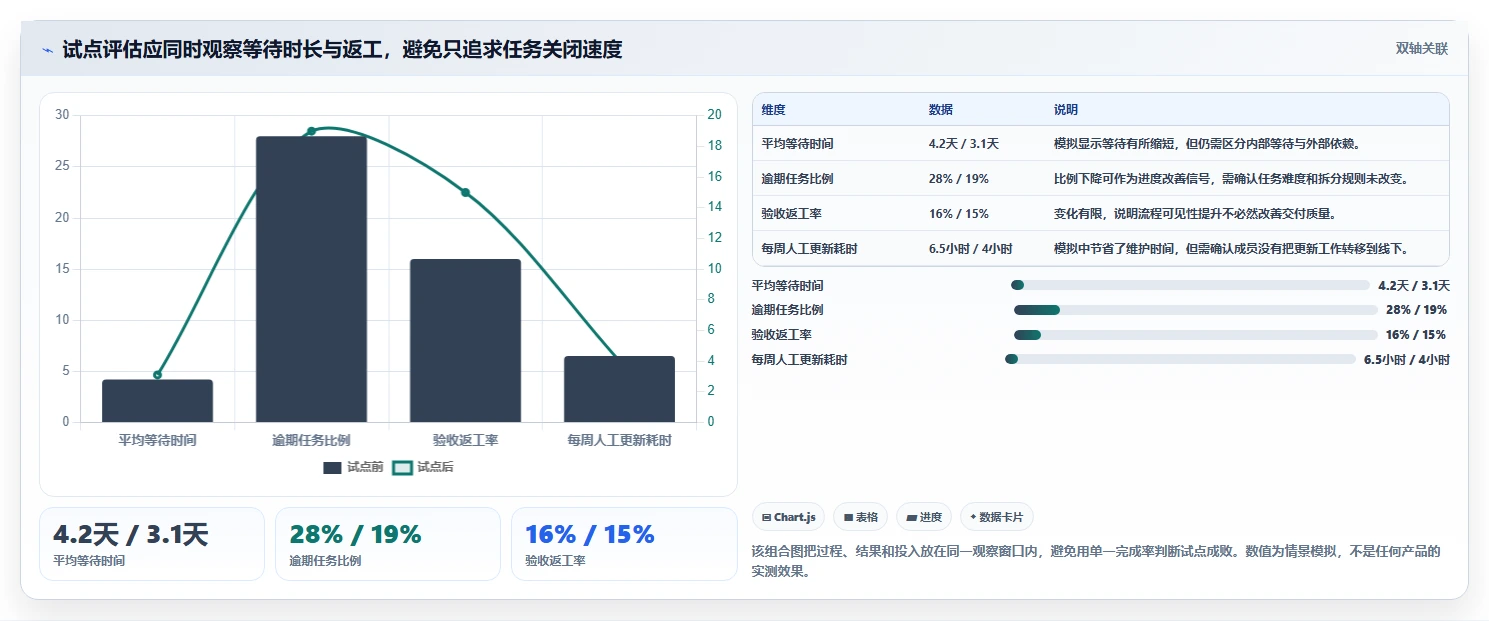Image resolution: width=1489 pixels, height=621 pixels.
Task: Click table value 28% / 19%
Action: (x=959, y=179)
